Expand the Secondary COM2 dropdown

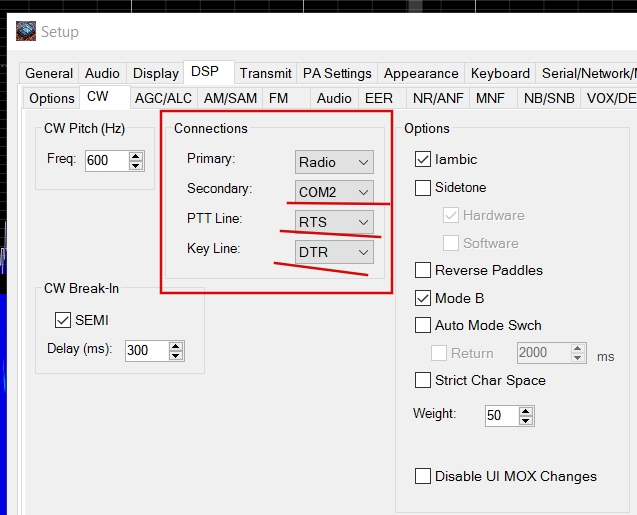click(335, 192)
